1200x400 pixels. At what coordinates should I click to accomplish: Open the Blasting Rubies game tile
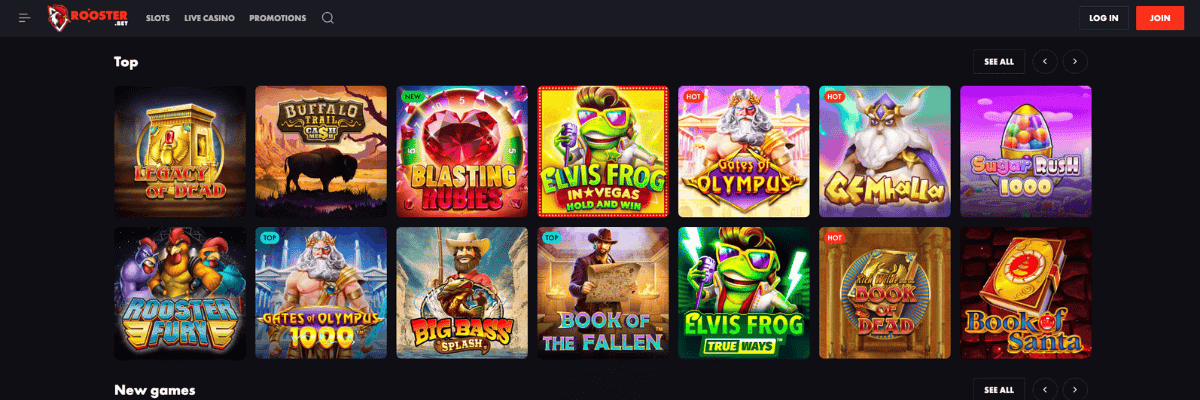tap(462, 151)
